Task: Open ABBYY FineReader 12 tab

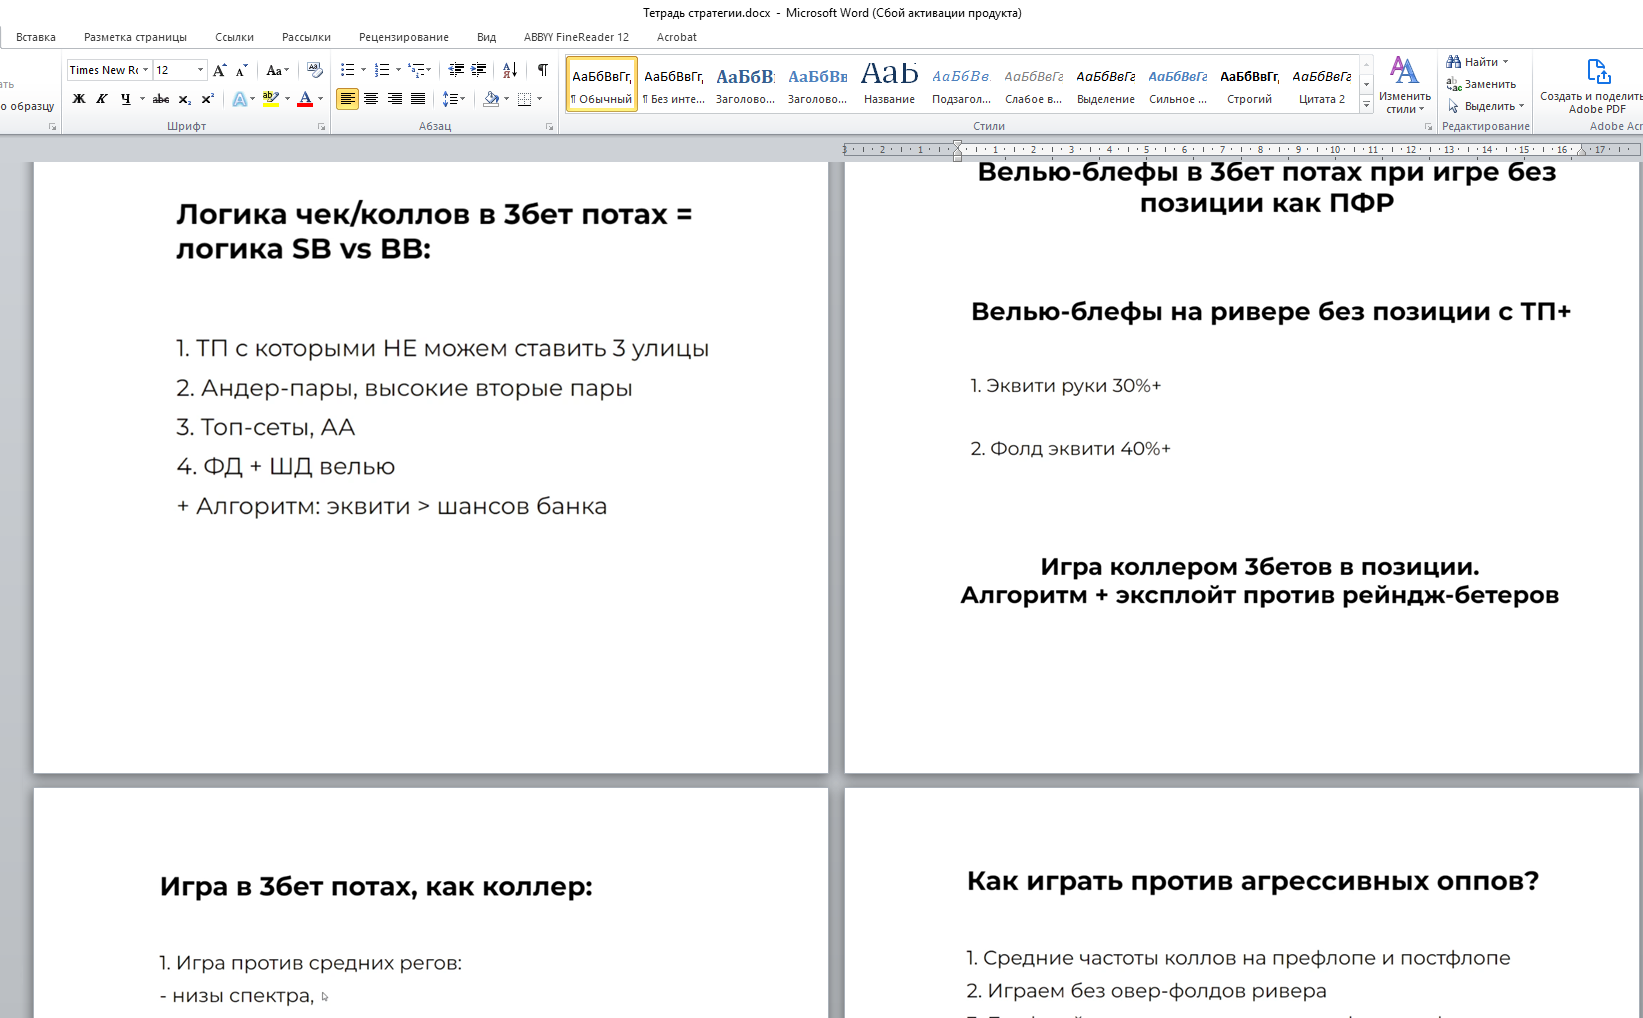Action: coord(576,37)
